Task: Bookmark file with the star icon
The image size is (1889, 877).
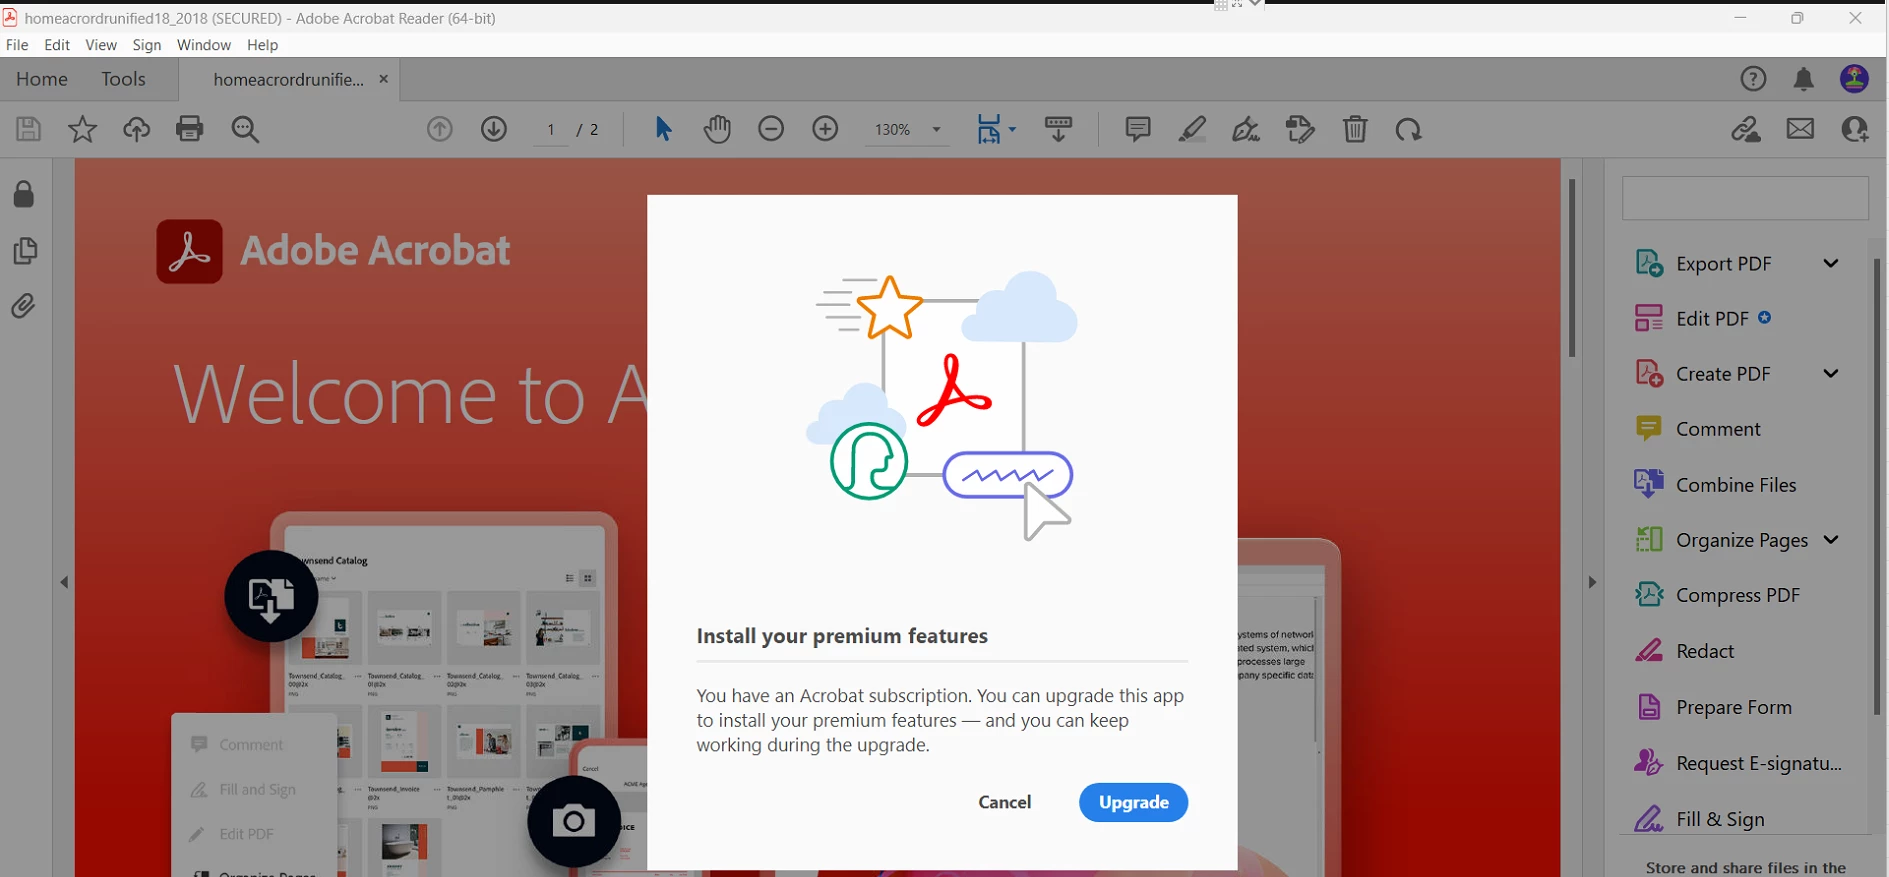Action: (x=82, y=129)
